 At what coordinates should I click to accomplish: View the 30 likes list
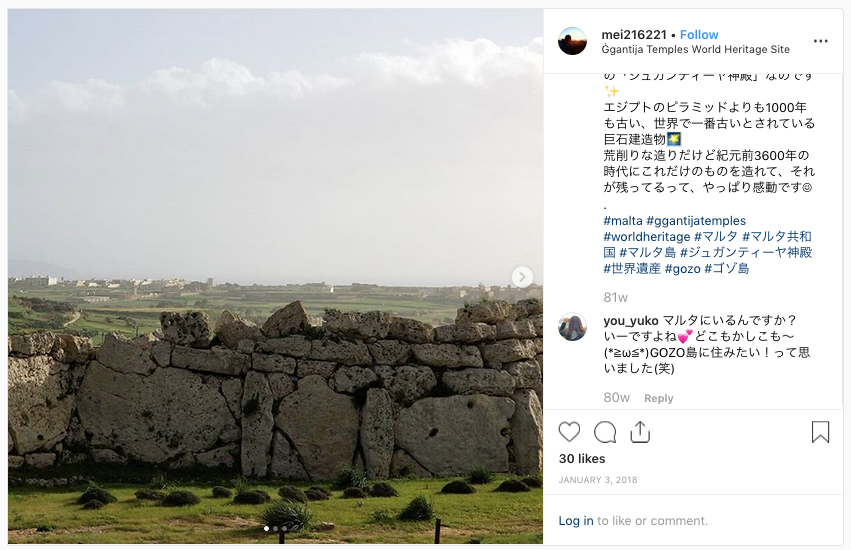(582, 459)
